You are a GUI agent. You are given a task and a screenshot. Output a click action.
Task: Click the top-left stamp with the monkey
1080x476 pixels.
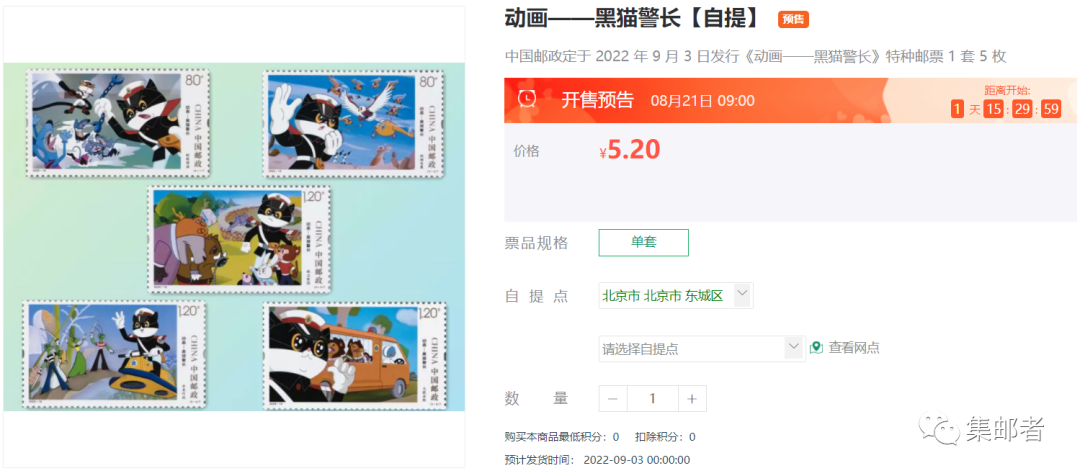(118, 123)
